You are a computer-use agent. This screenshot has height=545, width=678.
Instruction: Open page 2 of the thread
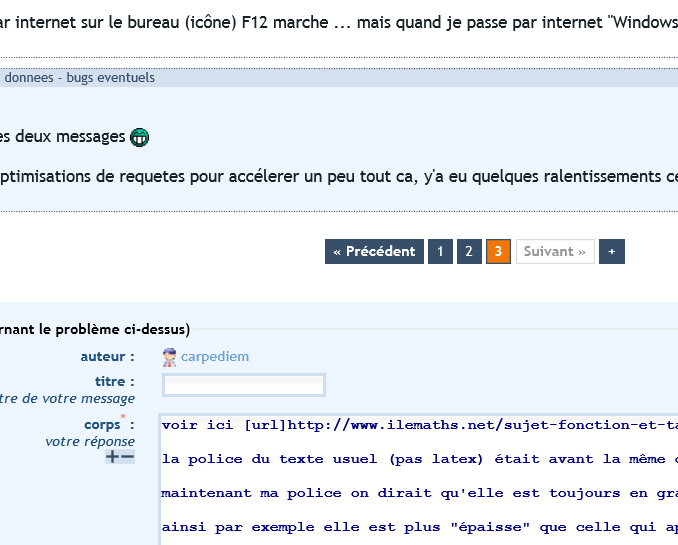click(x=469, y=252)
